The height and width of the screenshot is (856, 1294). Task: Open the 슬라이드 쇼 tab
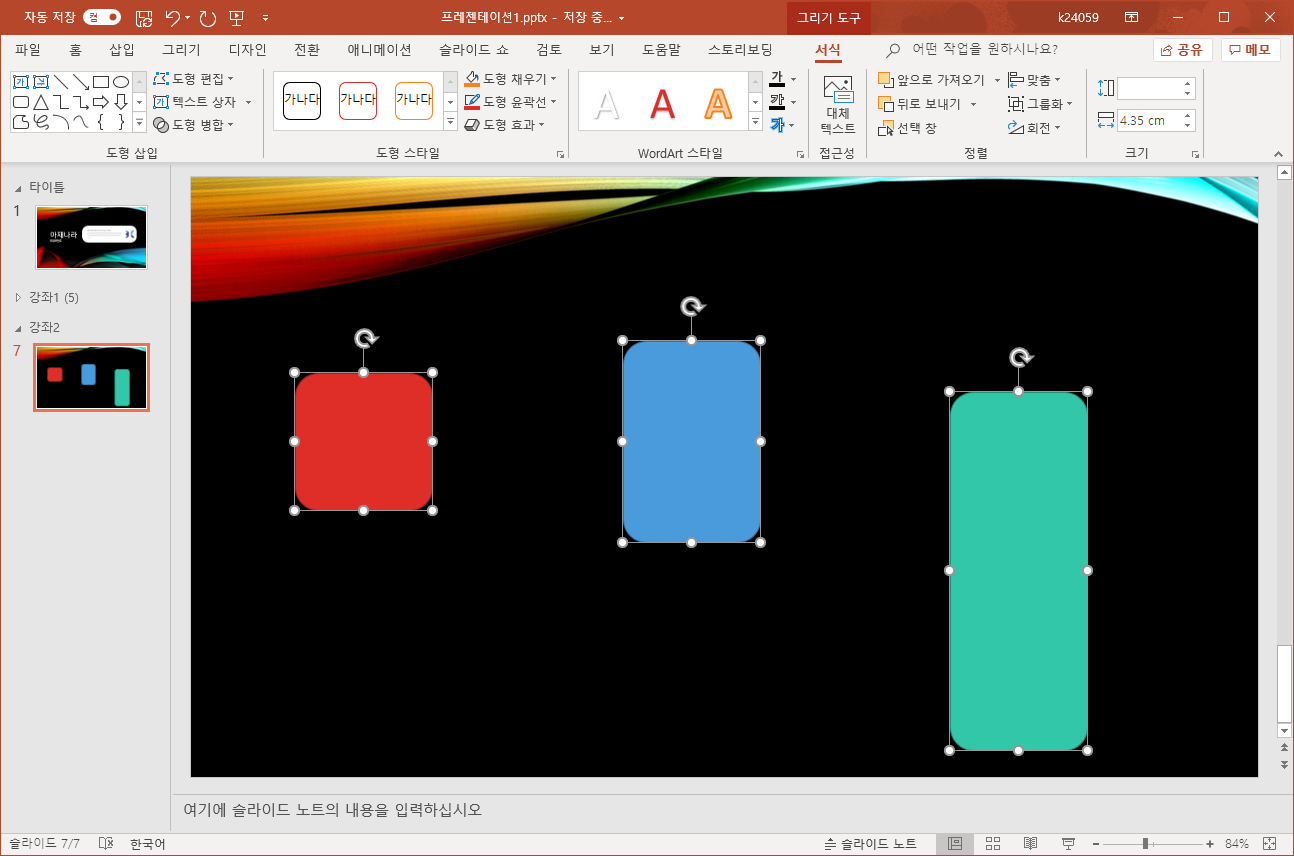[473, 49]
